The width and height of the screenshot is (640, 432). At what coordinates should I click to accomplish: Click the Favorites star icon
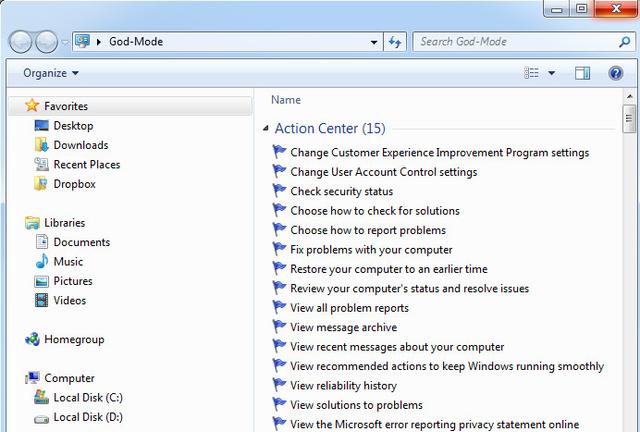click(x=32, y=105)
